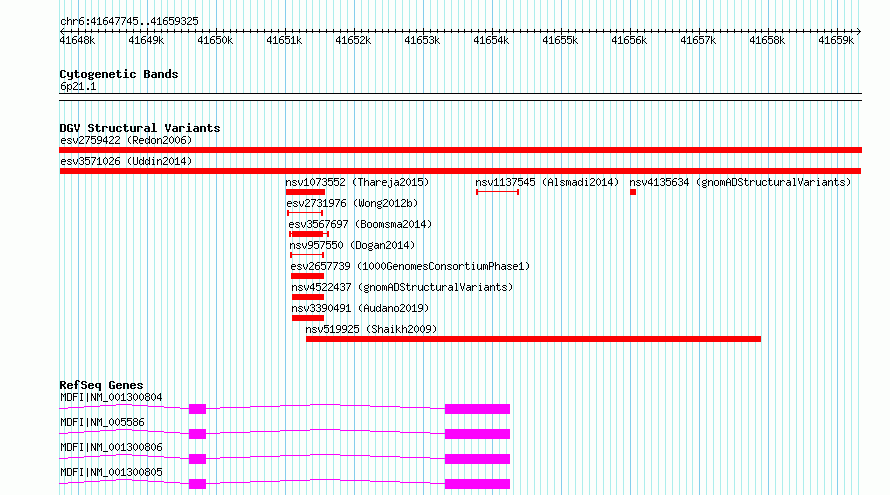Click the 41649k ruler tick label
Image resolution: width=890 pixels, height=495 pixels.
(146, 40)
